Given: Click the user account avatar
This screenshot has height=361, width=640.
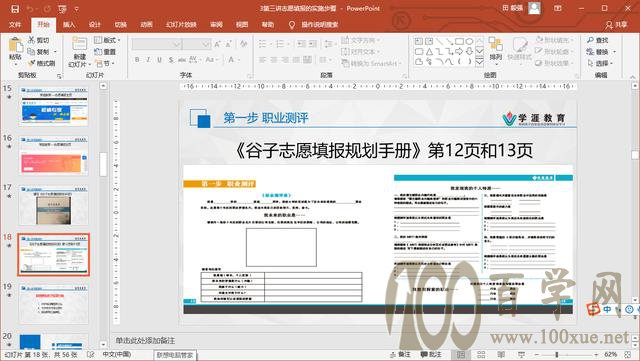Looking at the screenshot, I should 534,8.
